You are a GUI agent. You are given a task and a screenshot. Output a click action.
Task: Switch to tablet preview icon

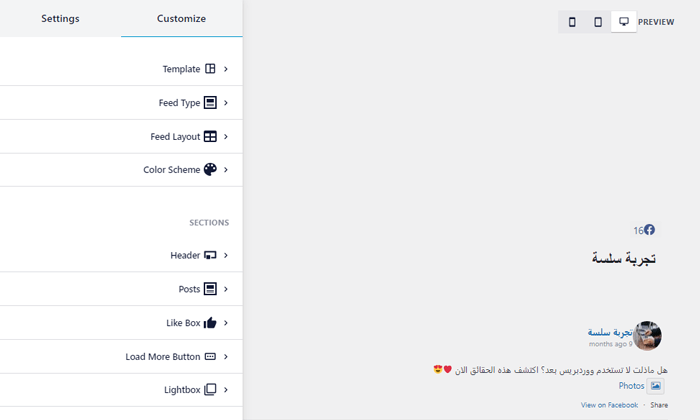coord(598,22)
